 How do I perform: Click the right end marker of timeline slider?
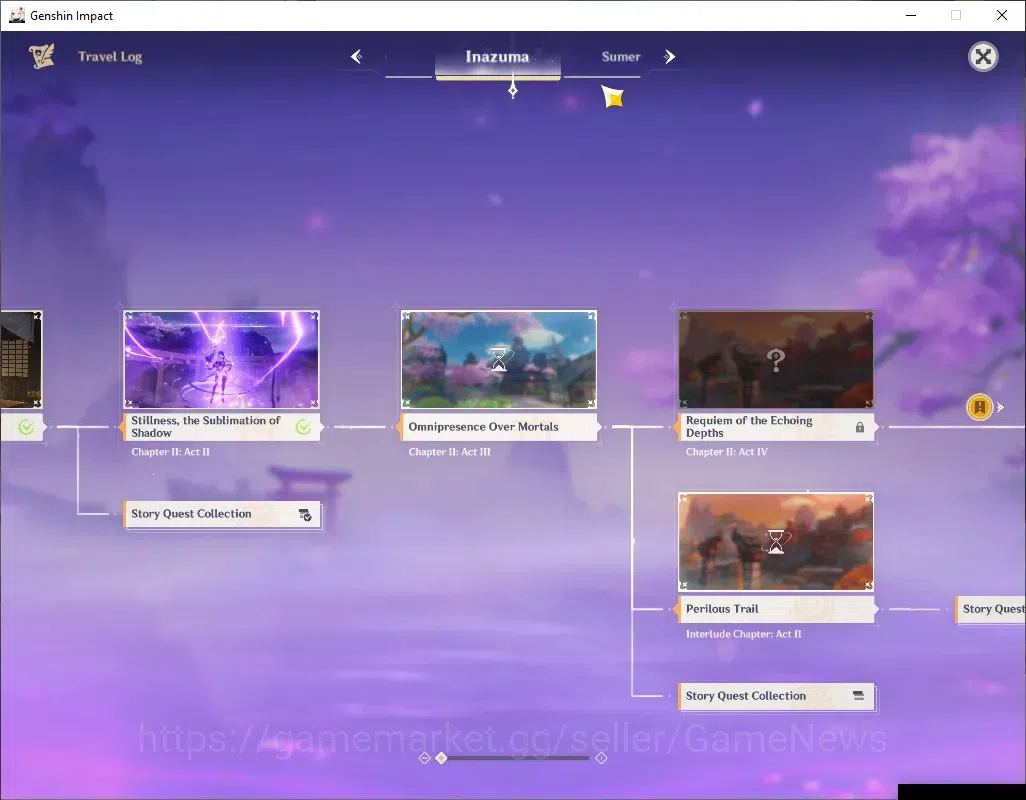coord(601,757)
